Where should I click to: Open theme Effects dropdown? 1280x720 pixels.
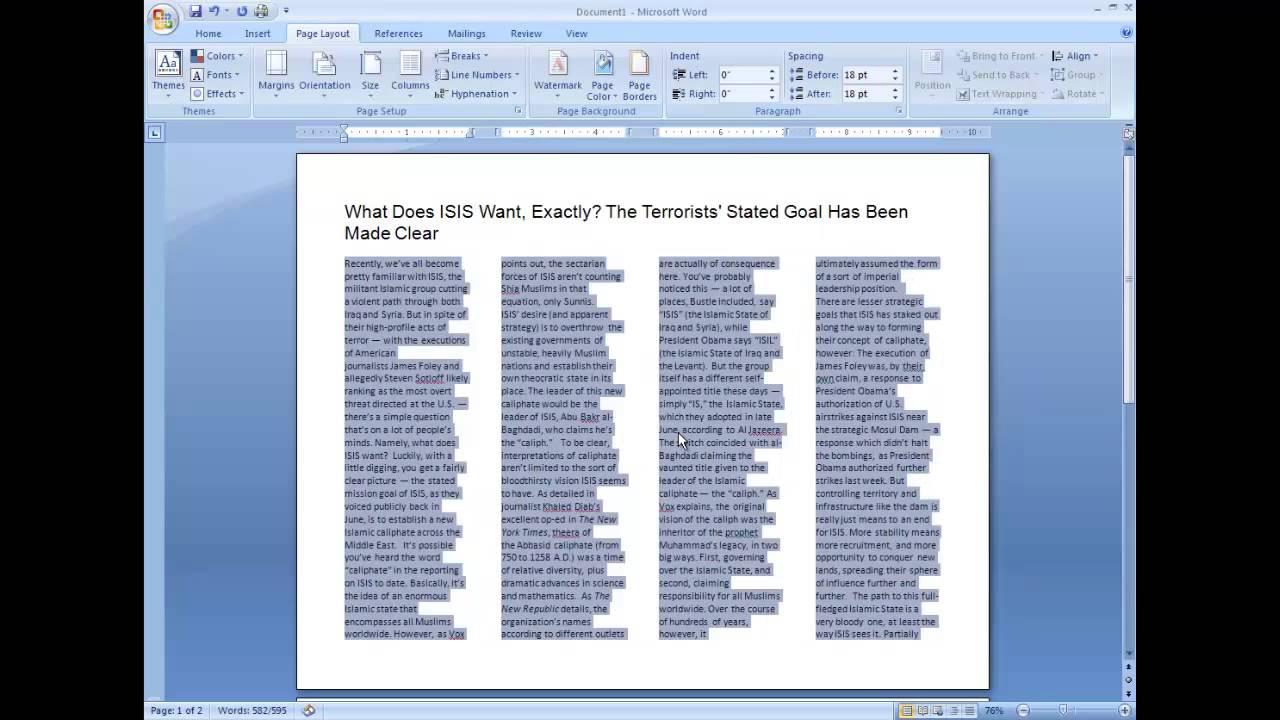pos(216,94)
